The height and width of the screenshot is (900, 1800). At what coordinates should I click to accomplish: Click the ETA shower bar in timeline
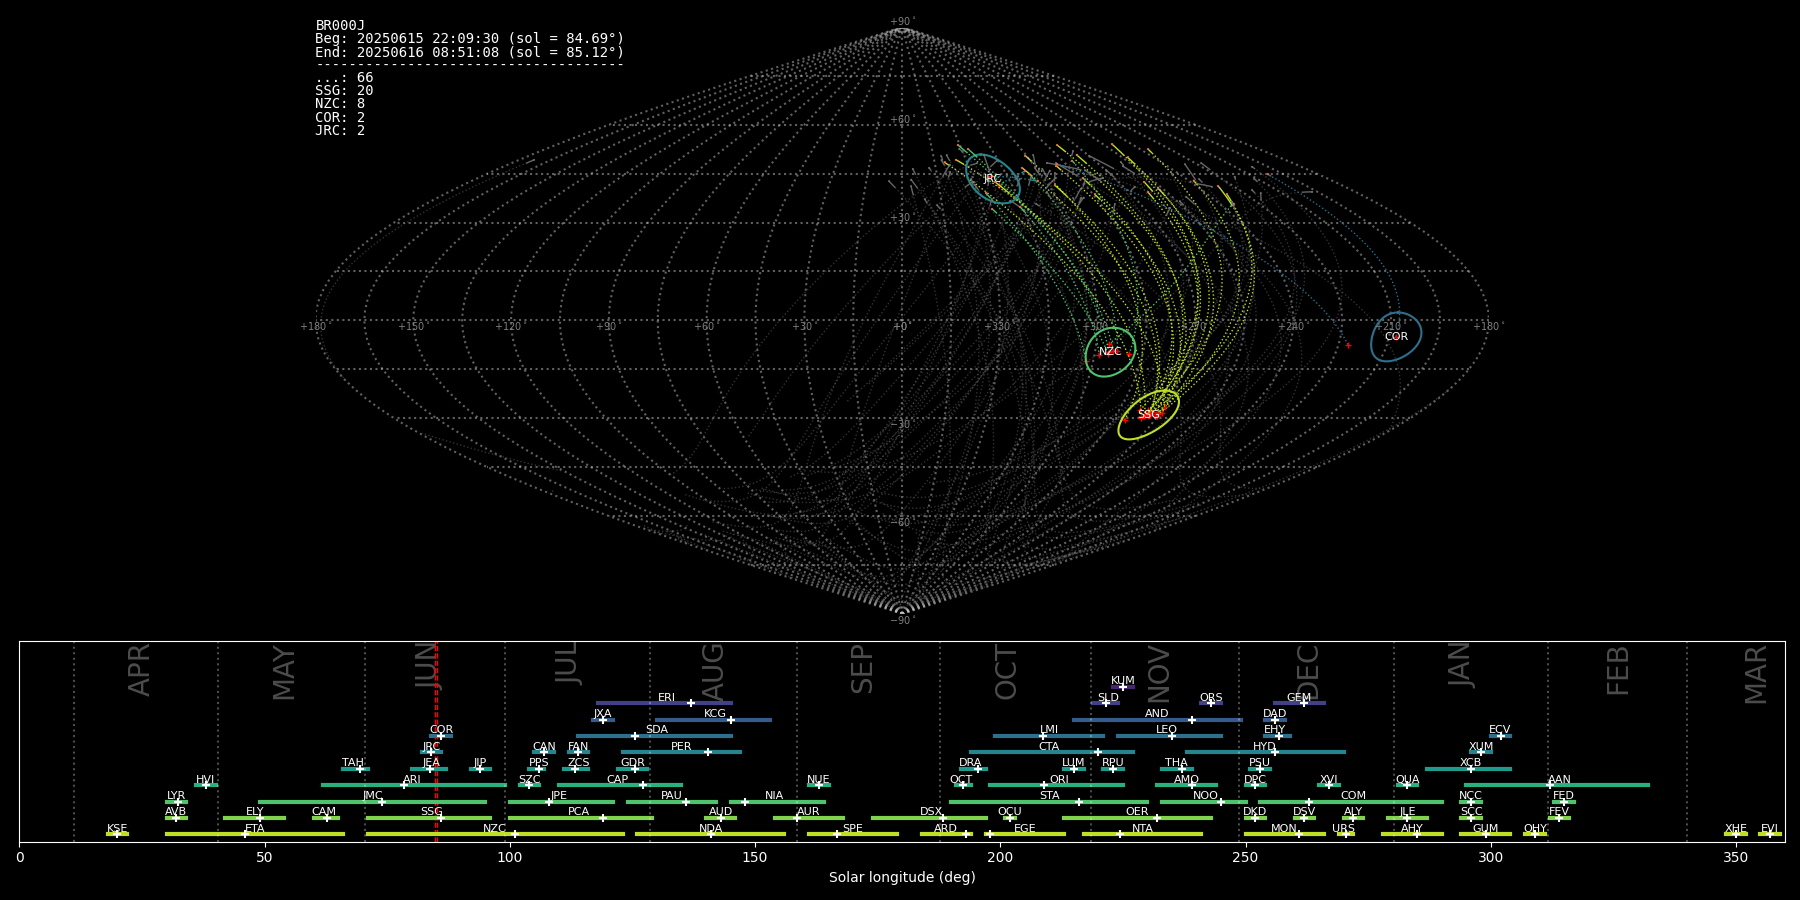pos(255,834)
